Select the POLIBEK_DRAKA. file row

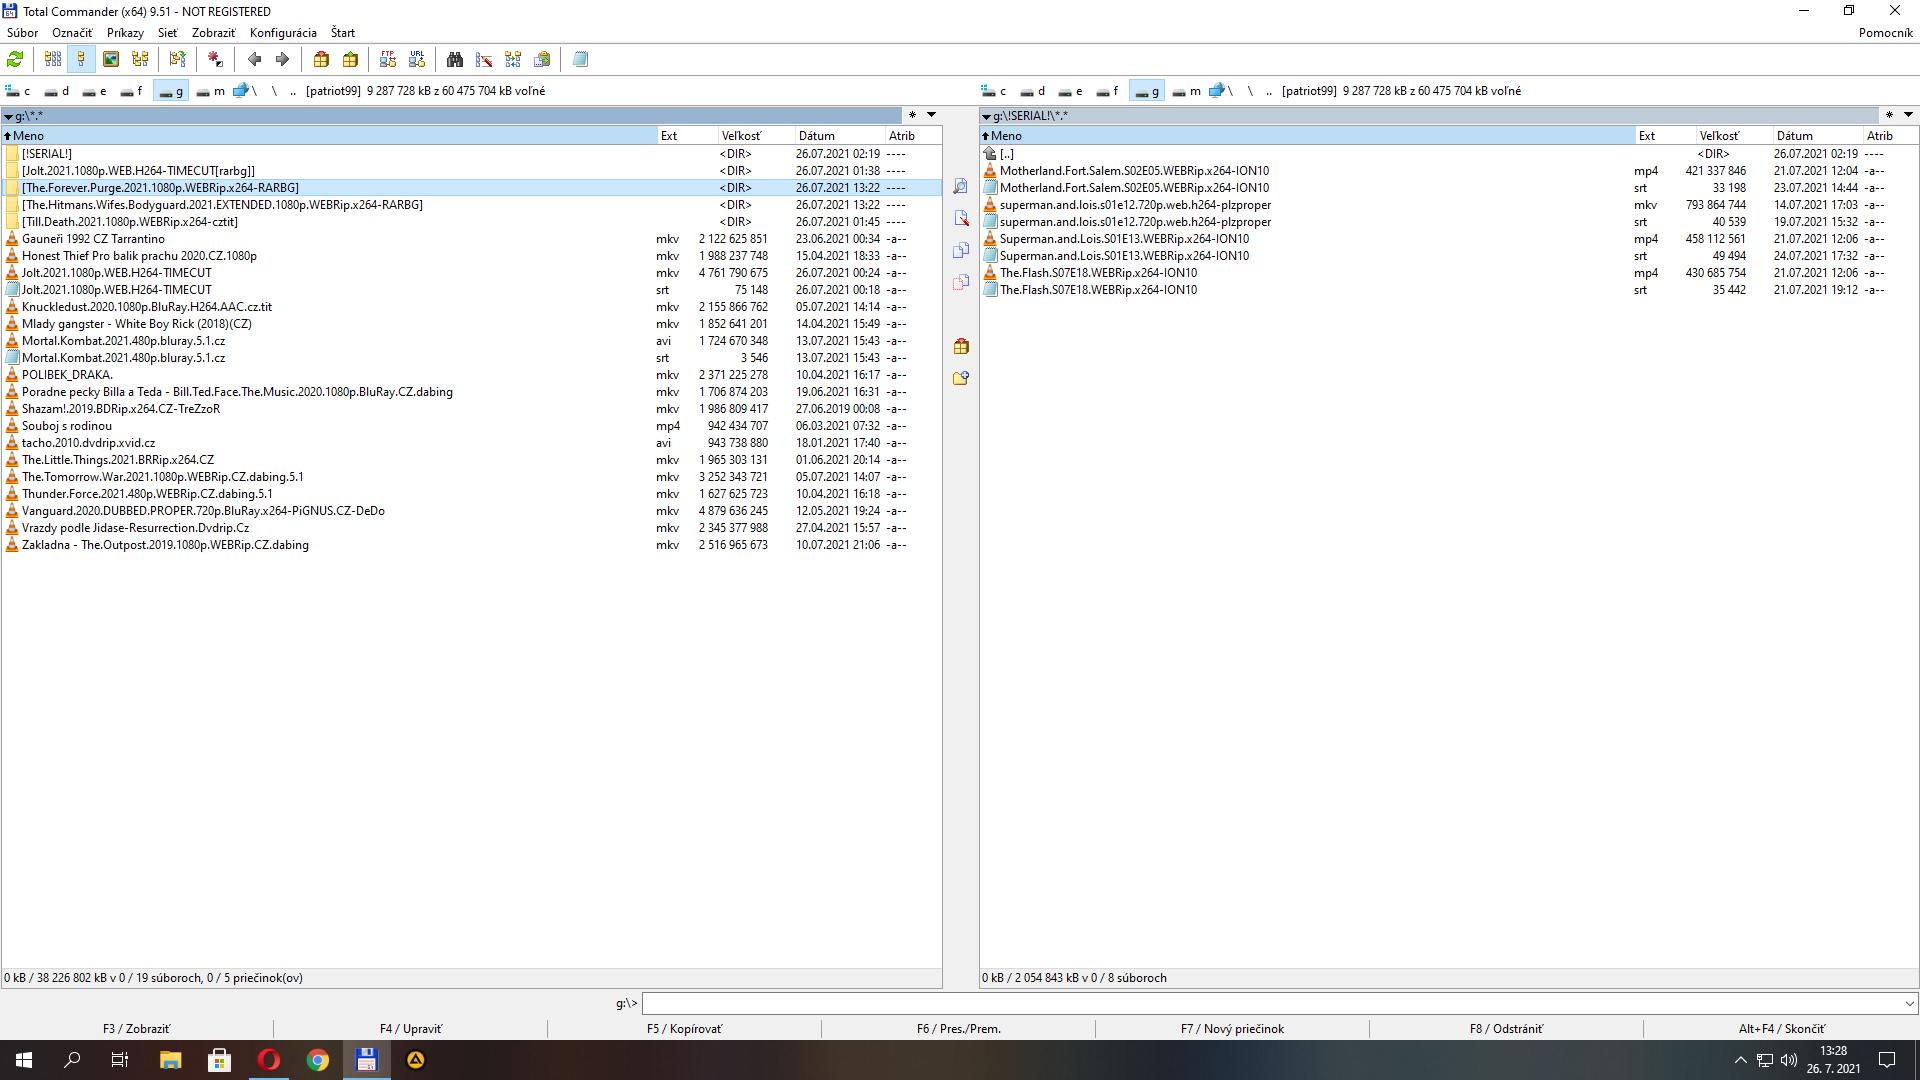click(471, 375)
